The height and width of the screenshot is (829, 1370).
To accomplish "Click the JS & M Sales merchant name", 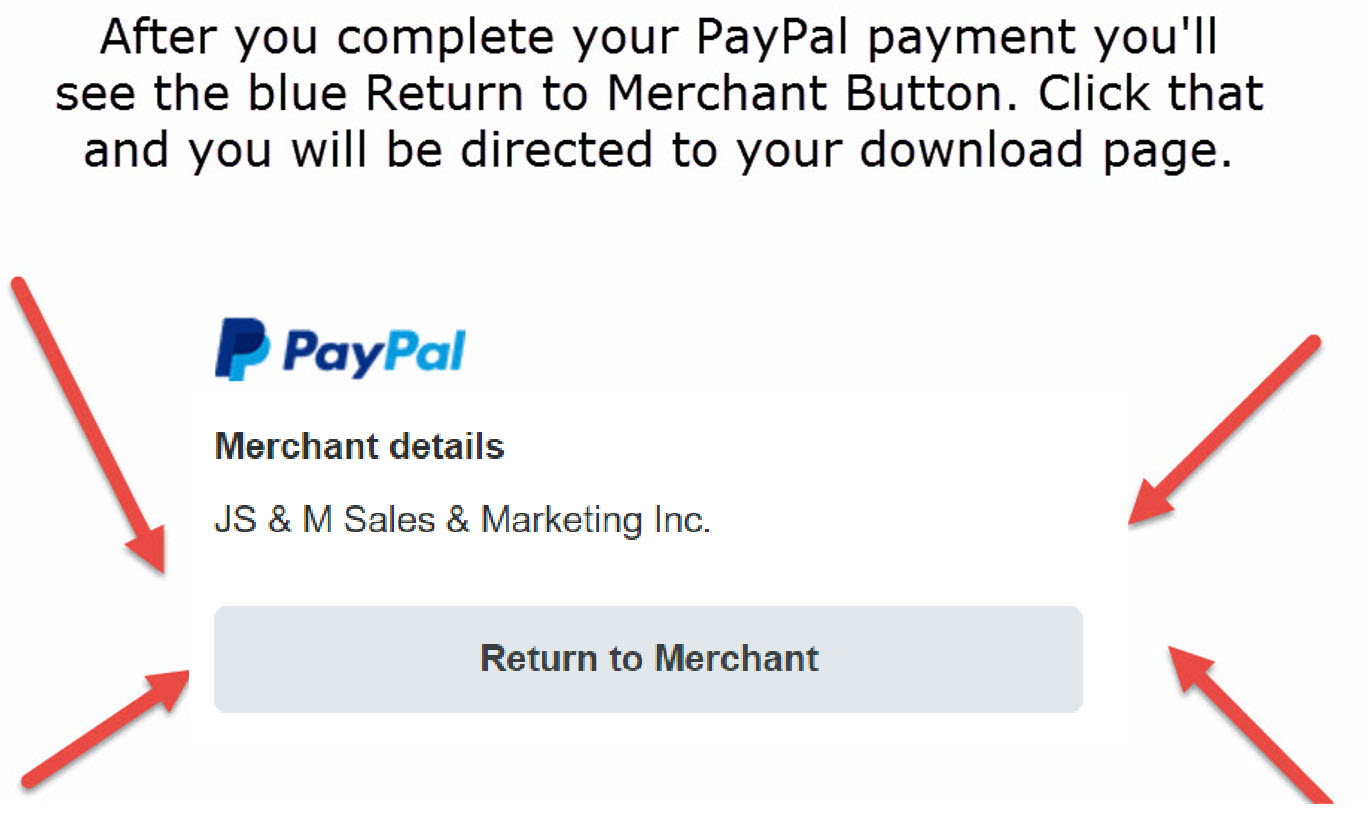I will click(463, 520).
